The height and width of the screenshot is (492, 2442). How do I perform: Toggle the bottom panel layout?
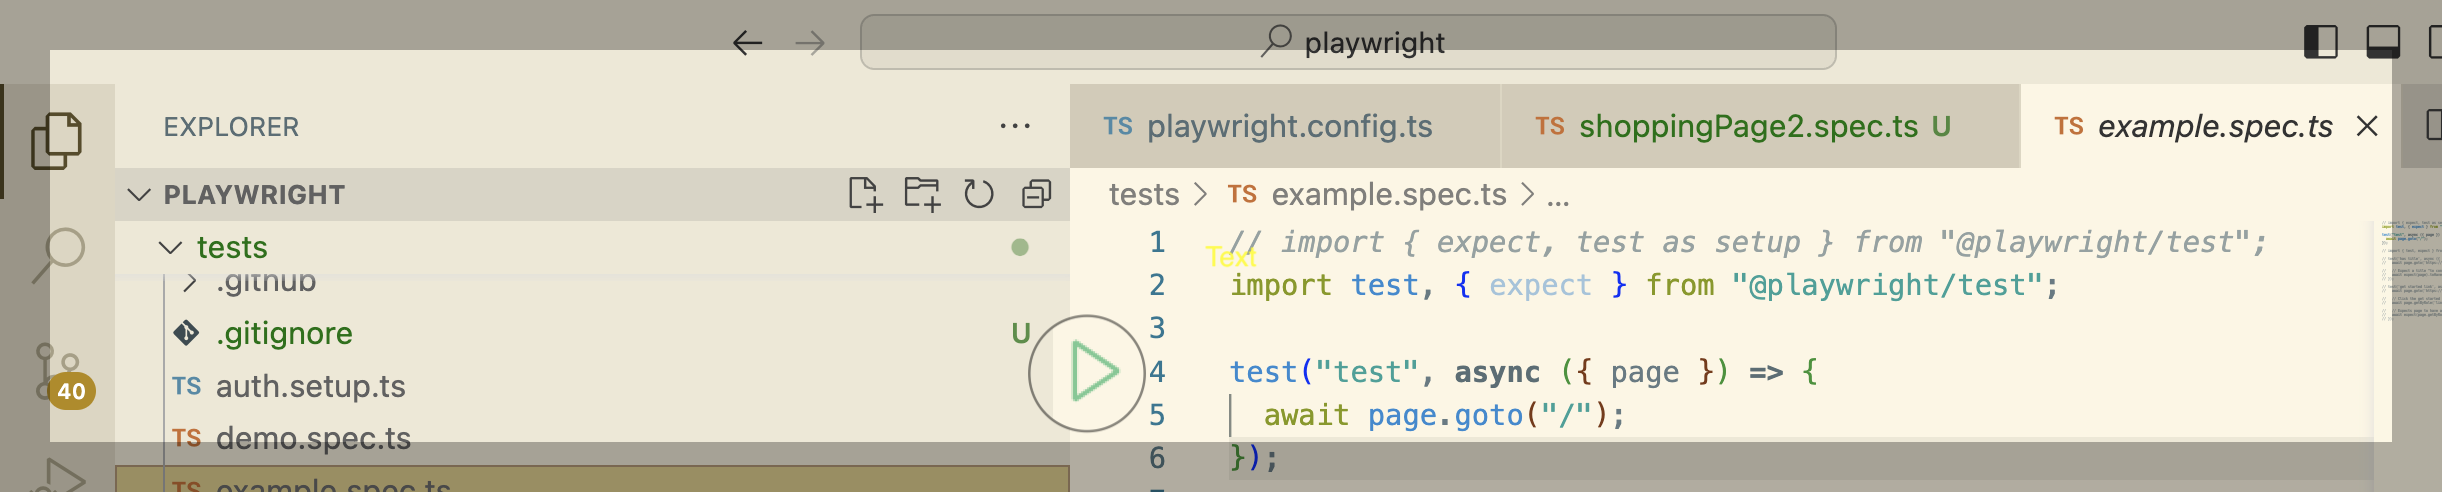point(2382,43)
